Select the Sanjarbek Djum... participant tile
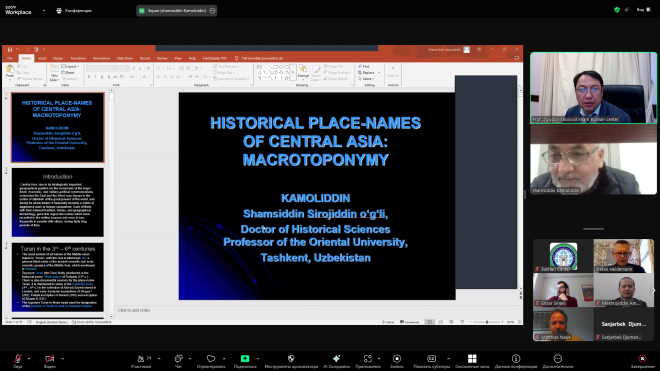This screenshot has width=660, height=371. coord(623,324)
